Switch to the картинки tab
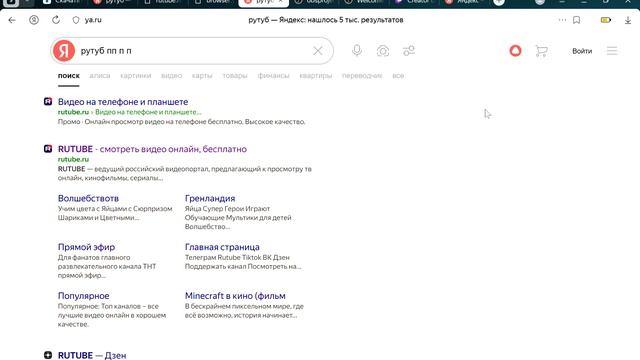The height and width of the screenshot is (360, 640). point(136,76)
